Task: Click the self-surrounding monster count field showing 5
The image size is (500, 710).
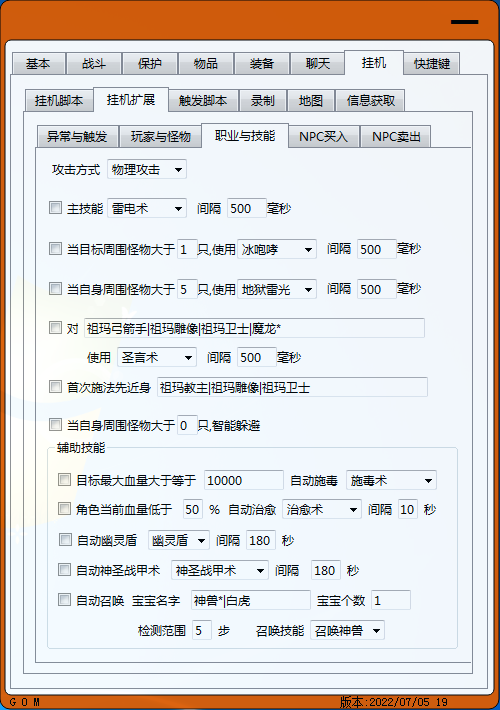Action: (x=187, y=289)
